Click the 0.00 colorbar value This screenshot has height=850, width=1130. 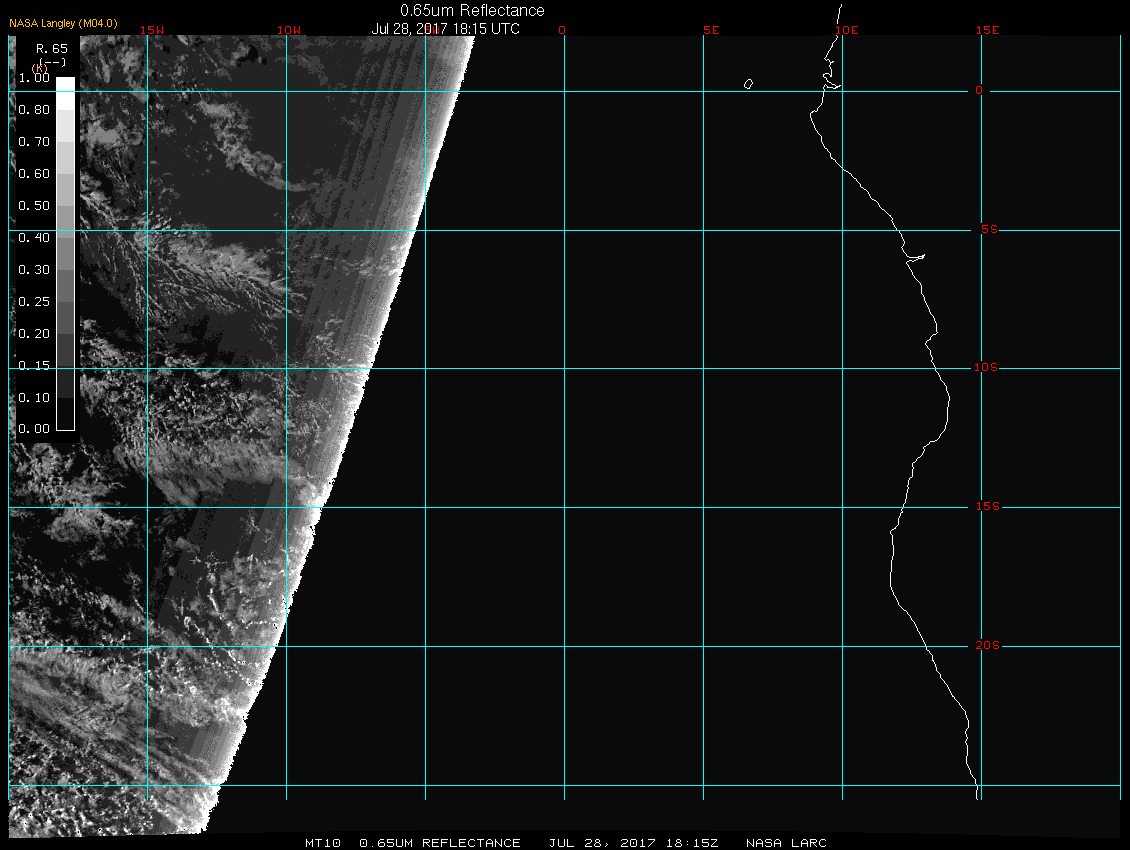(34, 429)
